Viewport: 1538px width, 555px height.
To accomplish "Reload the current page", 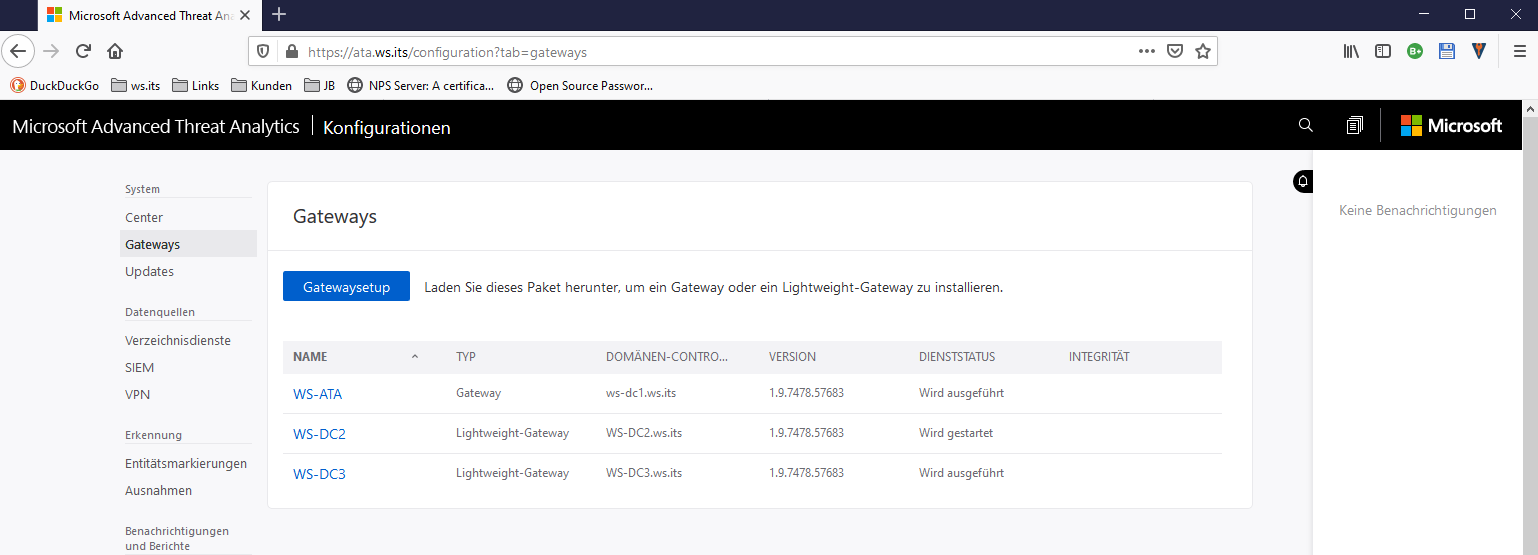I will point(84,51).
